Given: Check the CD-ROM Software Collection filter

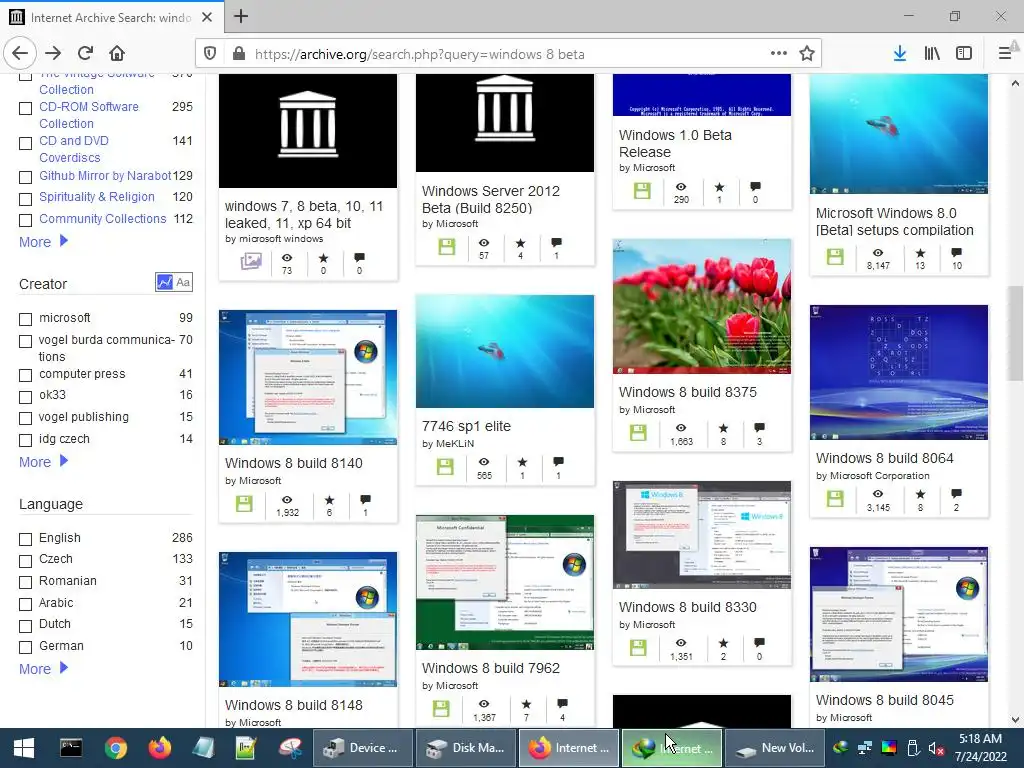Looking at the screenshot, I should pyautogui.click(x=25, y=108).
